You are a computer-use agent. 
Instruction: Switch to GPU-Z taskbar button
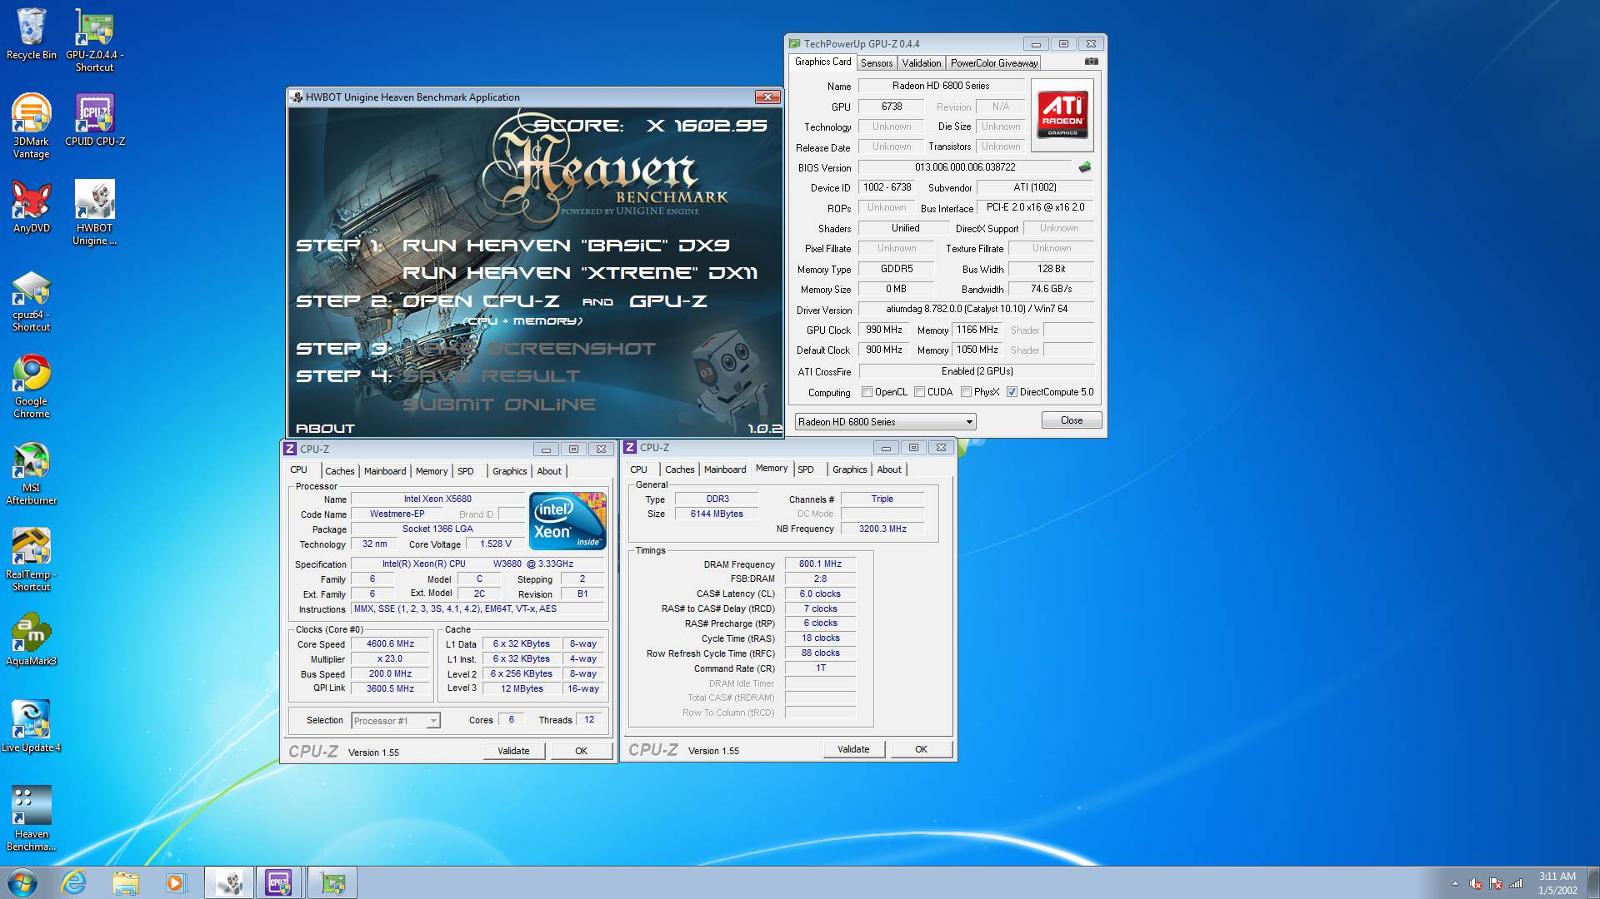click(332, 882)
